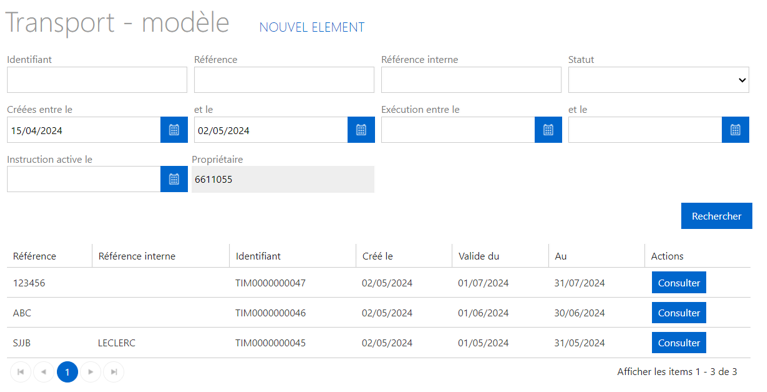Click 'Au' date 31/07/2024
767x392 pixels.
tap(579, 283)
